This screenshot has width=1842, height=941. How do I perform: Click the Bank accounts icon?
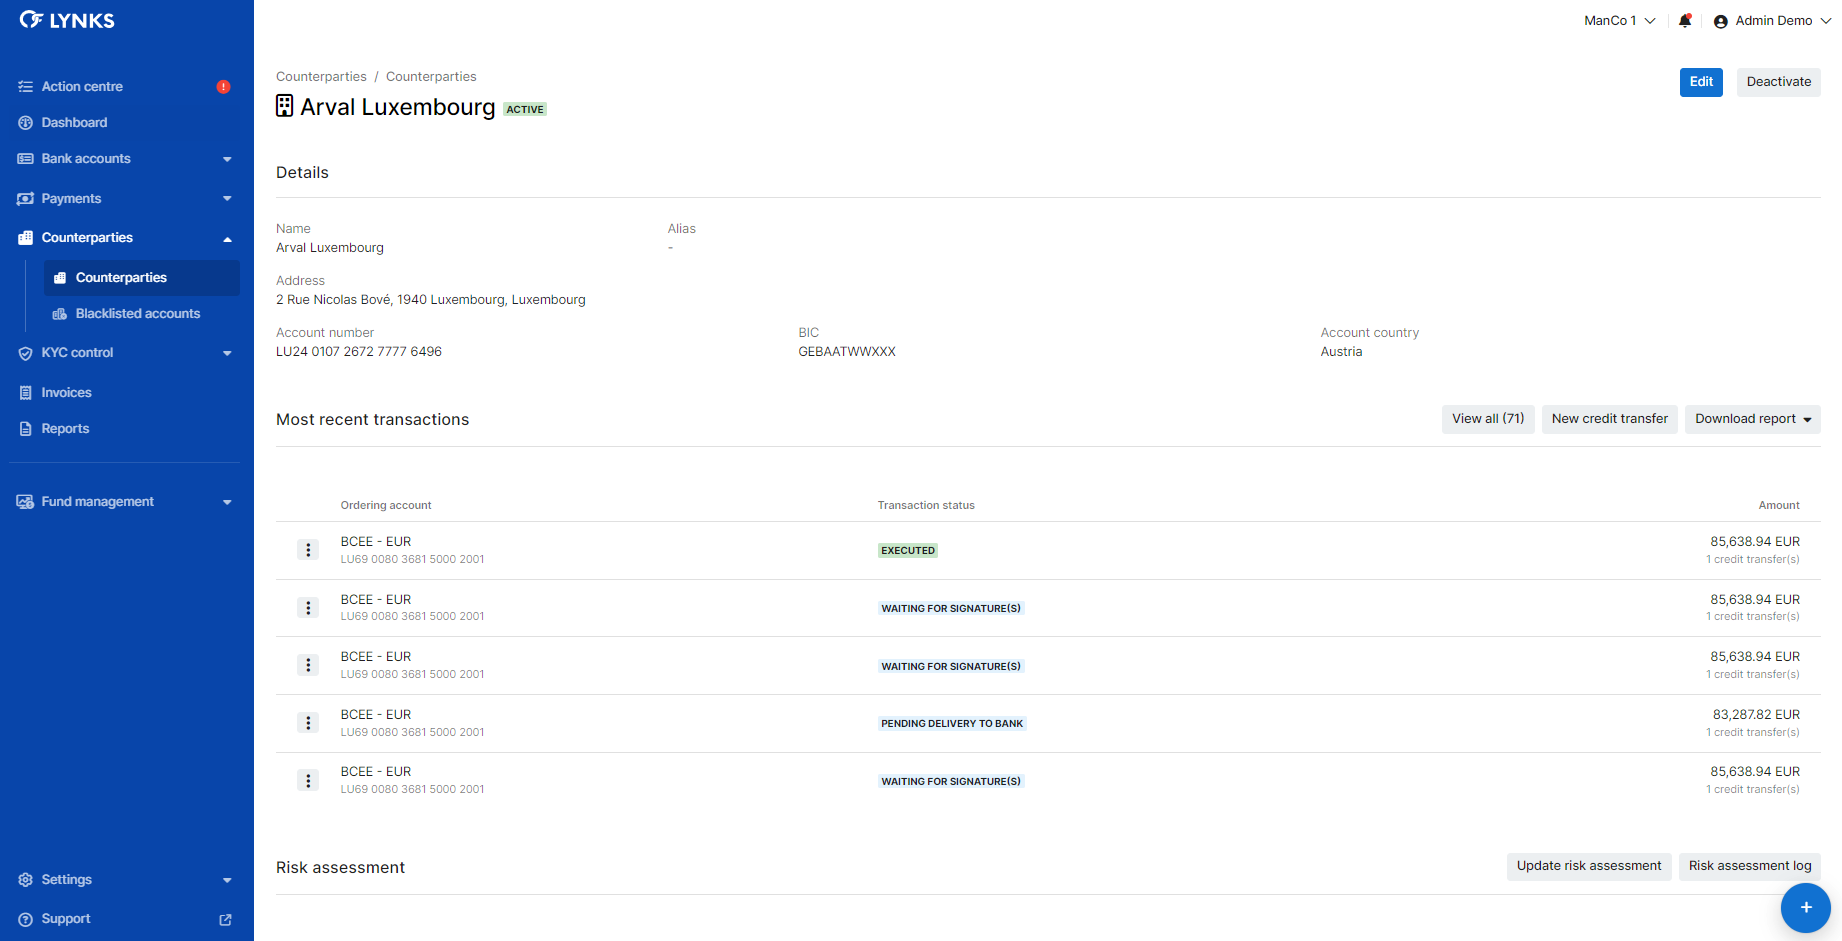coord(26,159)
